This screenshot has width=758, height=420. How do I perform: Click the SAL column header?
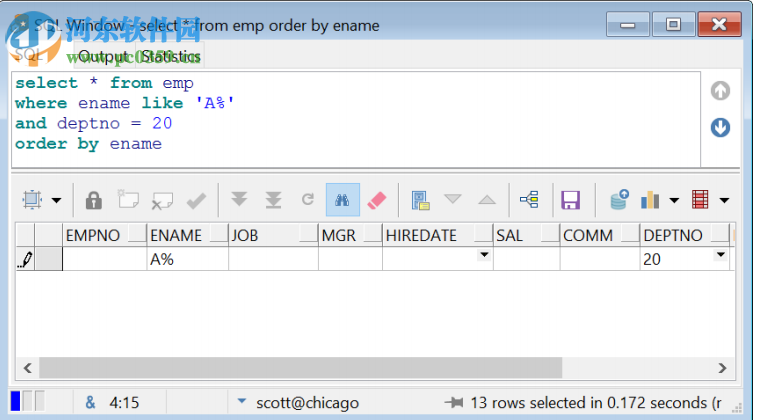click(526, 235)
